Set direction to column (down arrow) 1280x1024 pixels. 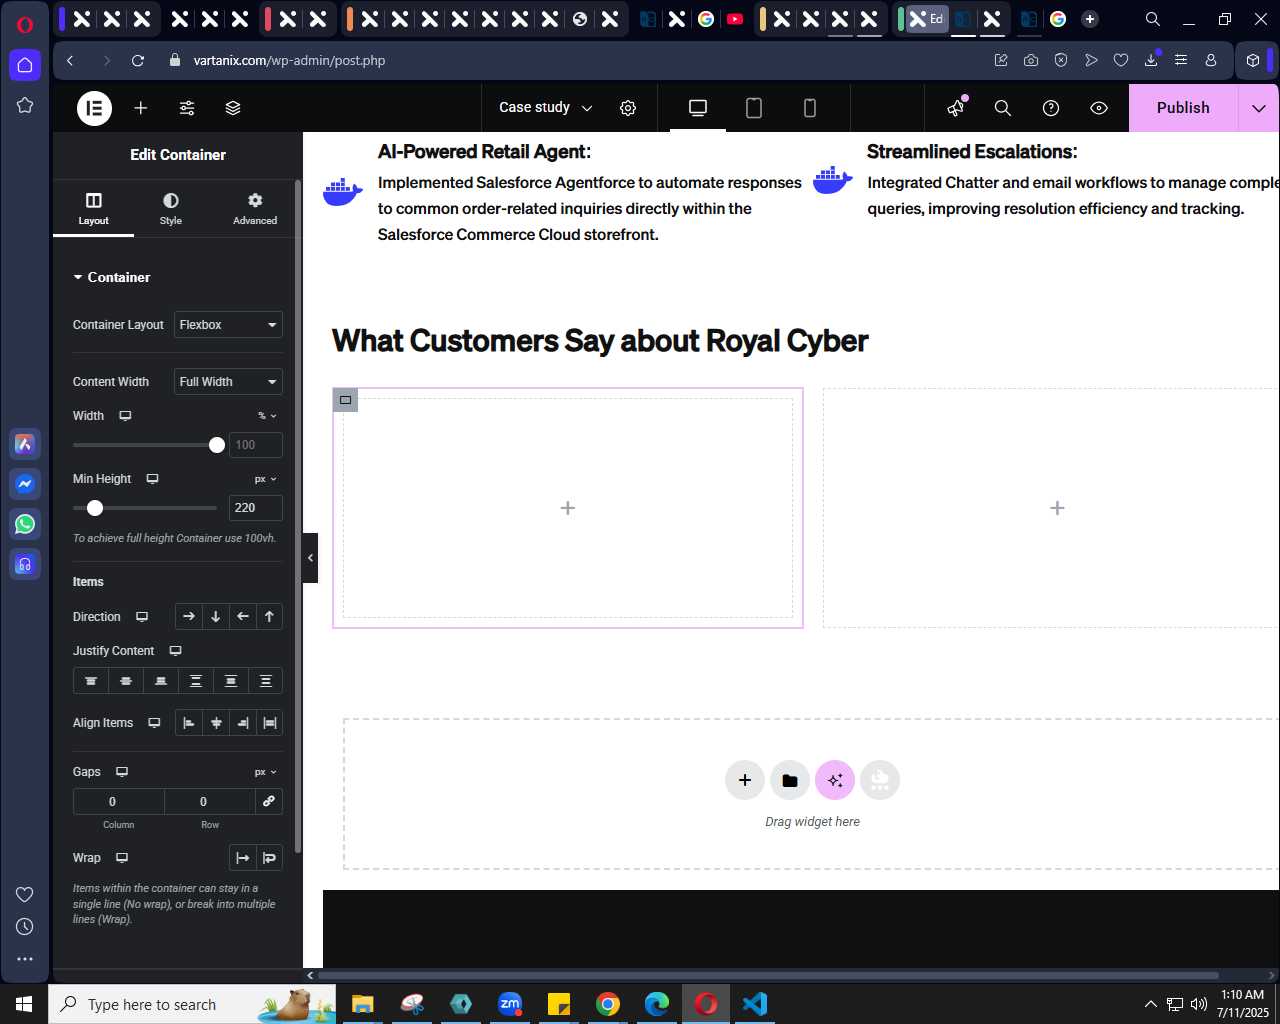pyautogui.click(x=216, y=617)
